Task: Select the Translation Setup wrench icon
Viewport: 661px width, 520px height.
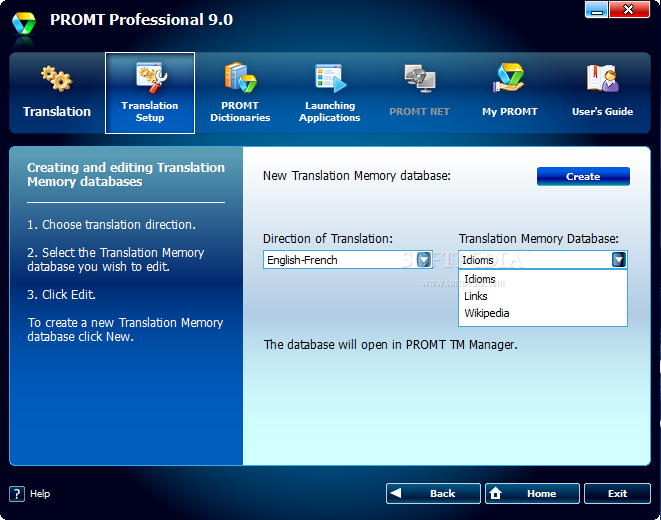Action: pos(151,78)
